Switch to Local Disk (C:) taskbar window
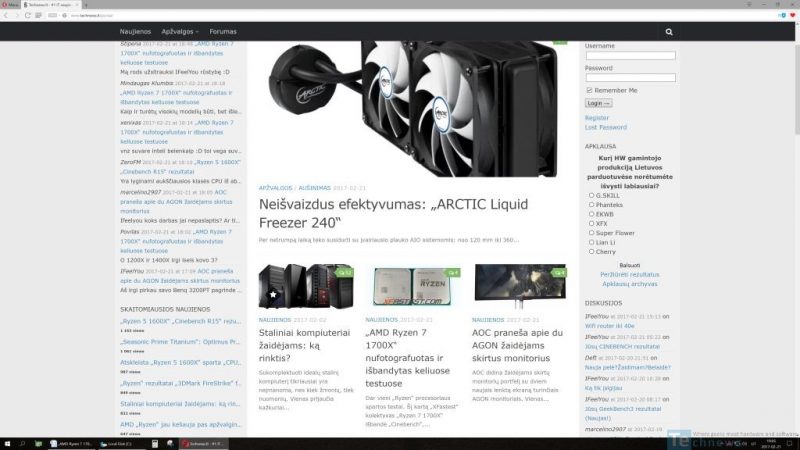This screenshot has height=450, width=800. click(x=121, y=444)
